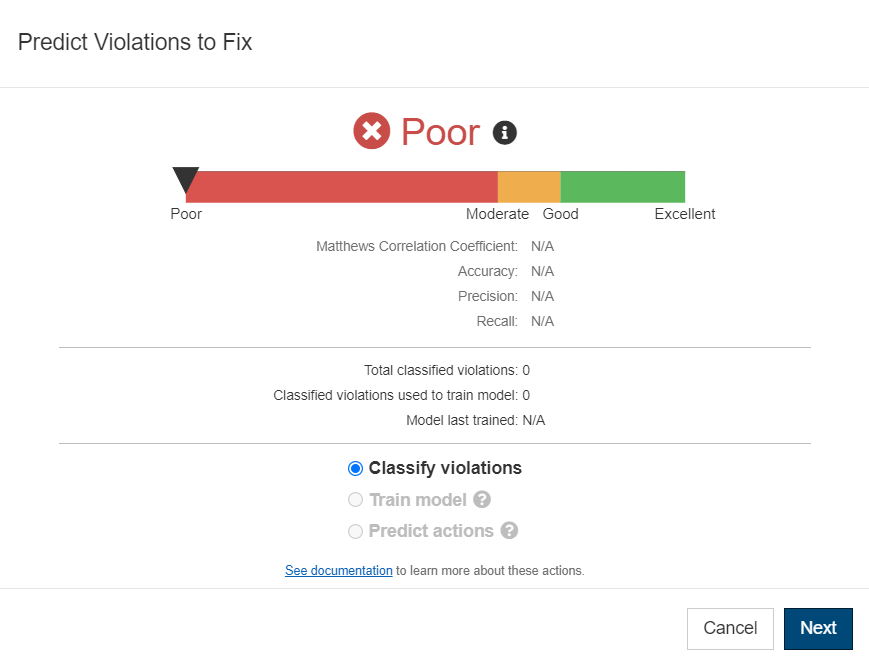This screenshot has height=668, width=869.
Task: Click the info icon beside Poor rating
Action: [x=504, y=132]
